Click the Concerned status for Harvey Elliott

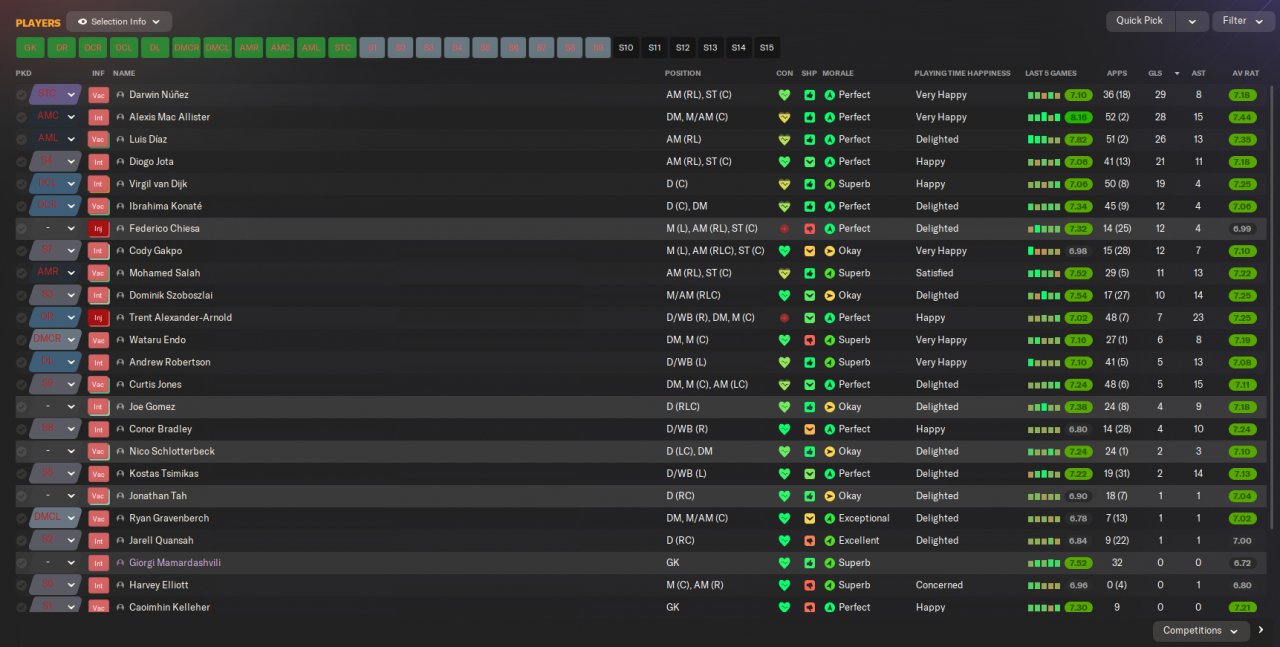click(939, 585)
